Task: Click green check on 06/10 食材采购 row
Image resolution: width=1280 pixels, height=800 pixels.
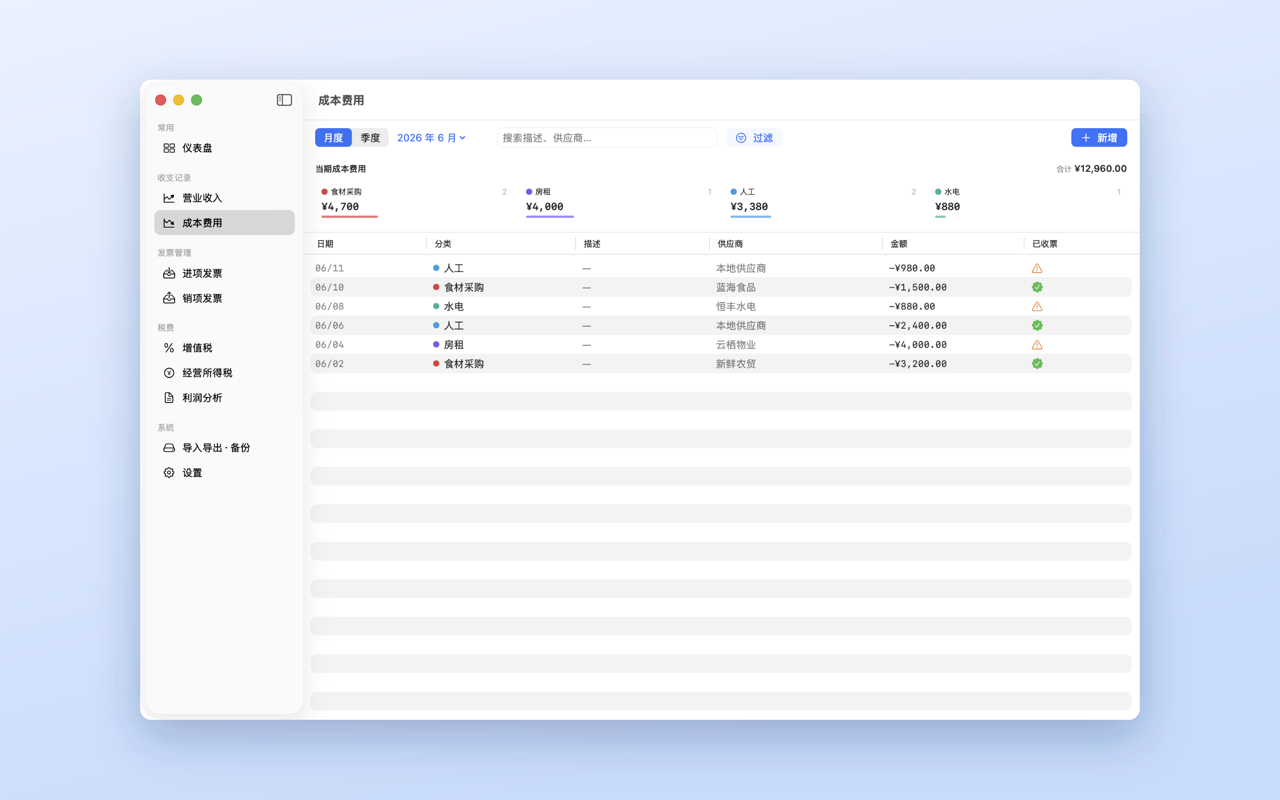Action: coord(1037,287)
